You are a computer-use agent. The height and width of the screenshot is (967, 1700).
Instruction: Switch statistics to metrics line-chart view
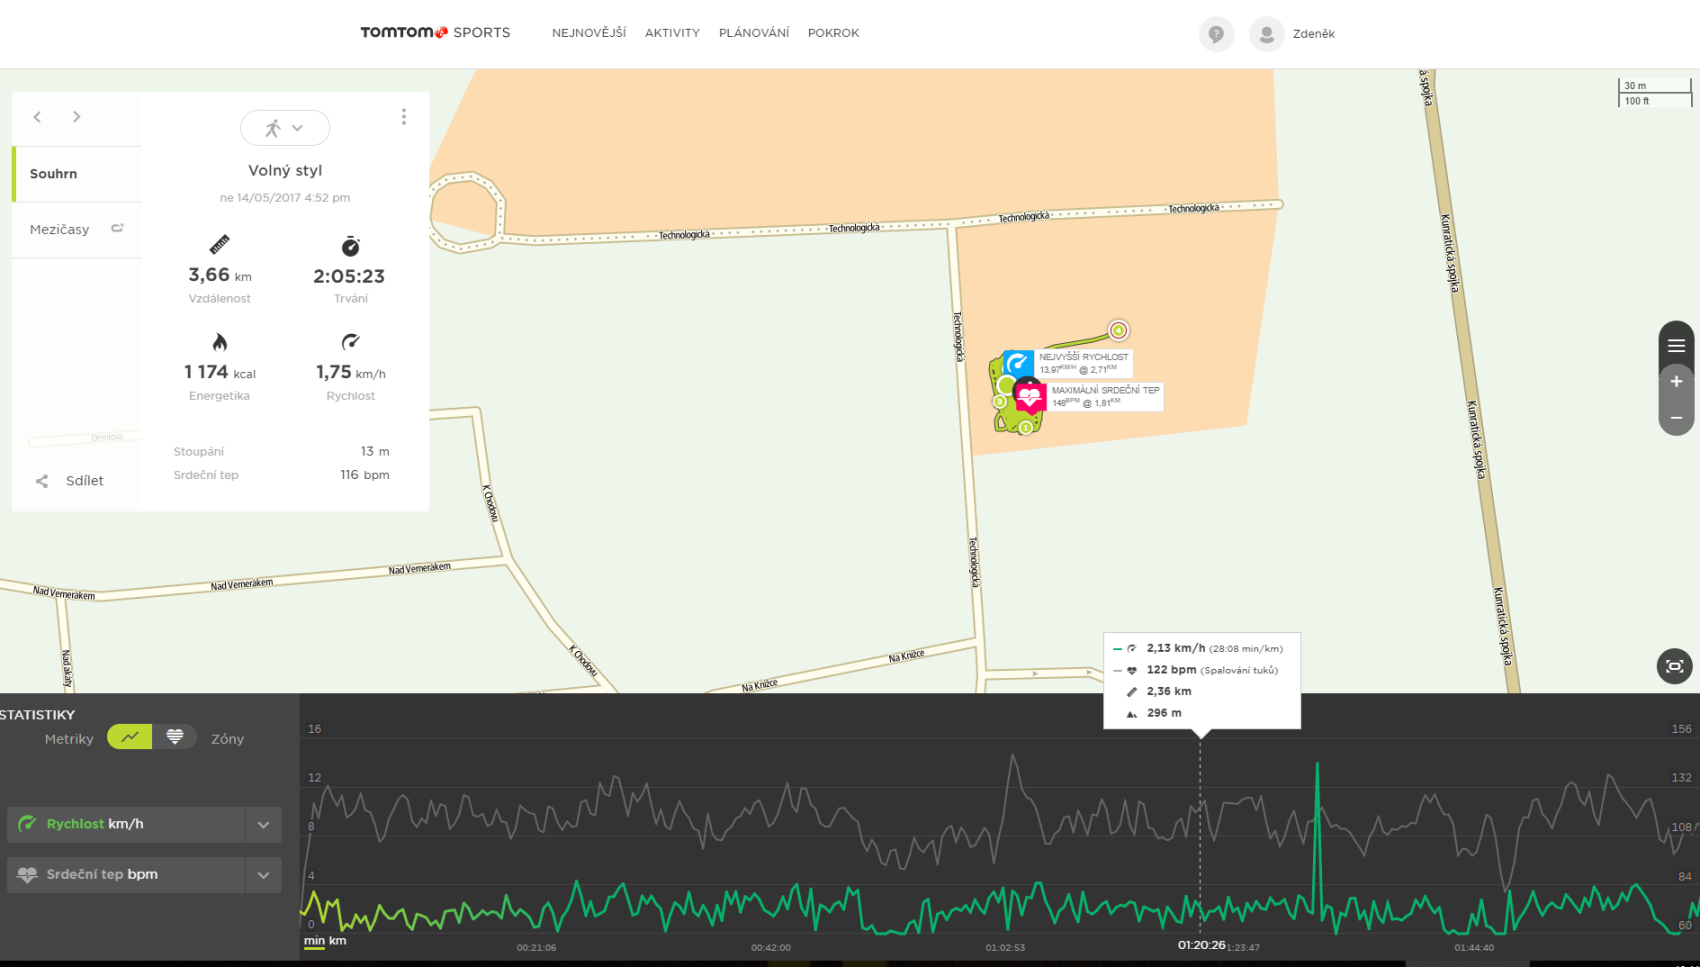130,737
